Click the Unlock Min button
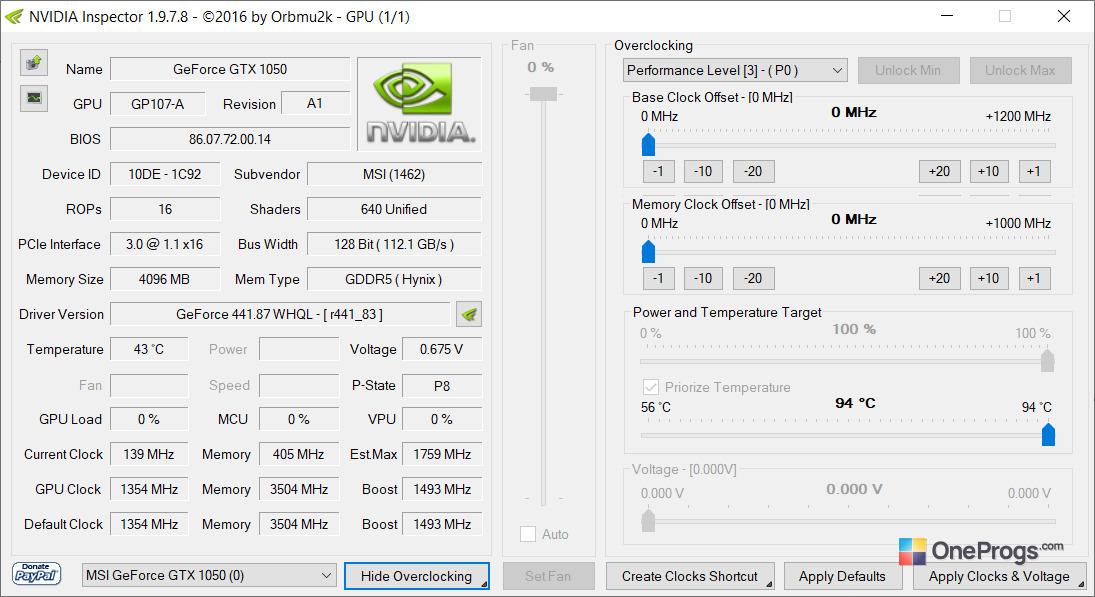Viewport: 1095px width, 597px height. click(x=908, y=71)
